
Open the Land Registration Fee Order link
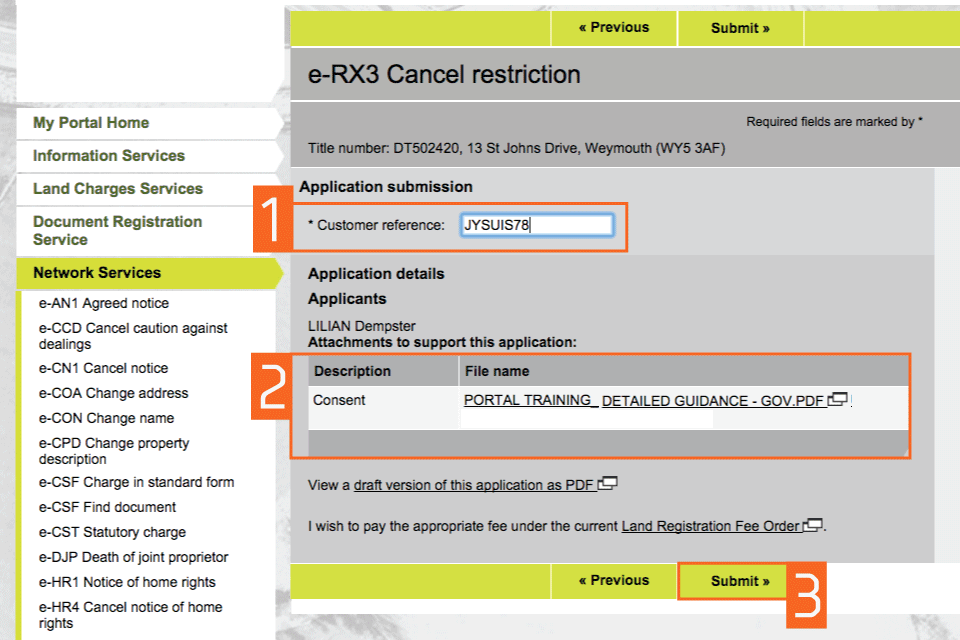711,526
